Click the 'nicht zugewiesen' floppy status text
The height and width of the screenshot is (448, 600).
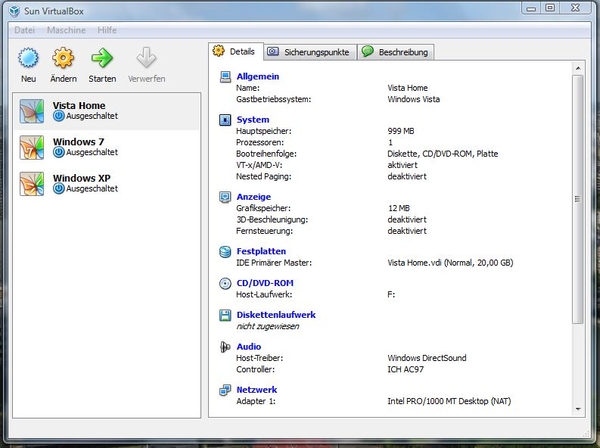pos(267,326)
